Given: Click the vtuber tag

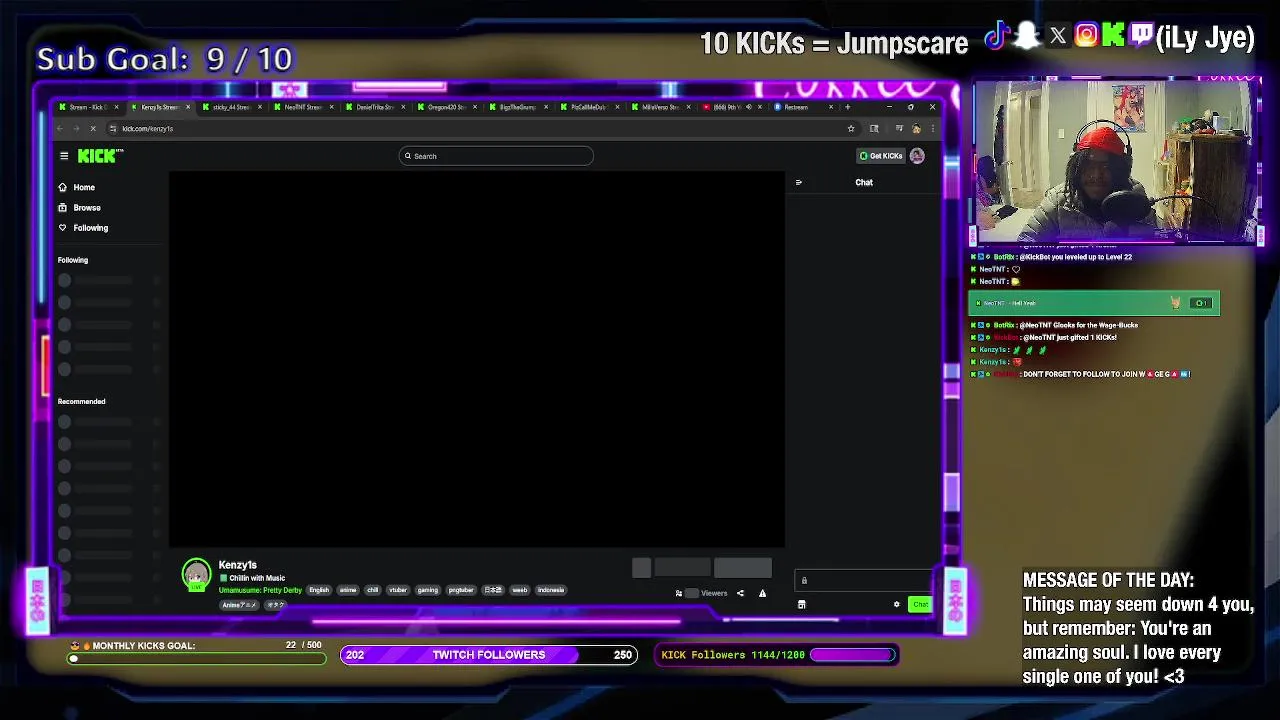Looking at the screenshot, I should [398, 590].
